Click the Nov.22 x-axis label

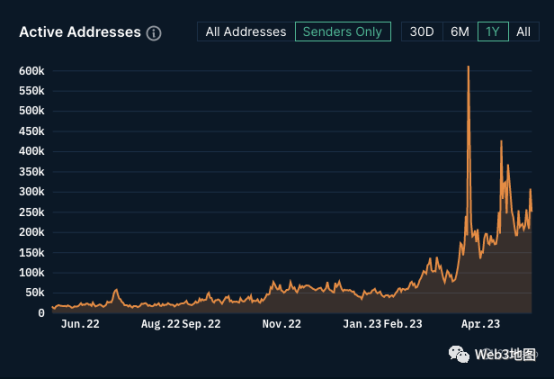(282, 324)
